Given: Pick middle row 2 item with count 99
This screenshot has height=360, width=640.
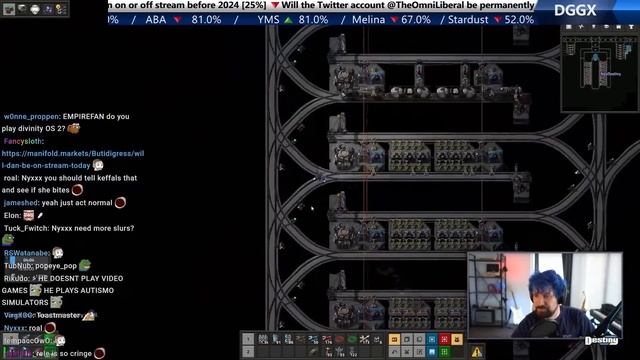Looking at the screenshot, I should tap(340, 352).
